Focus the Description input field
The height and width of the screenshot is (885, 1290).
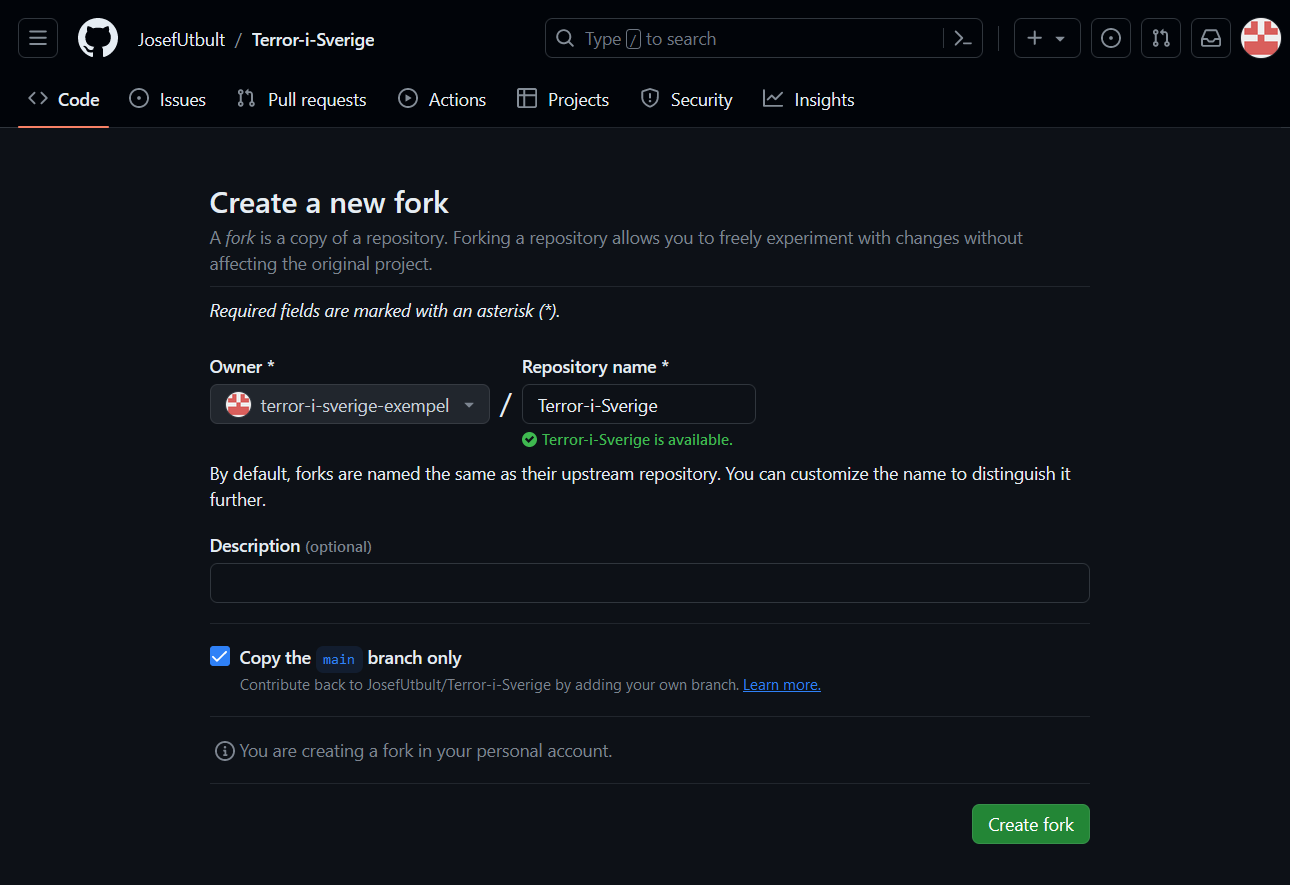tap(650, 583)
